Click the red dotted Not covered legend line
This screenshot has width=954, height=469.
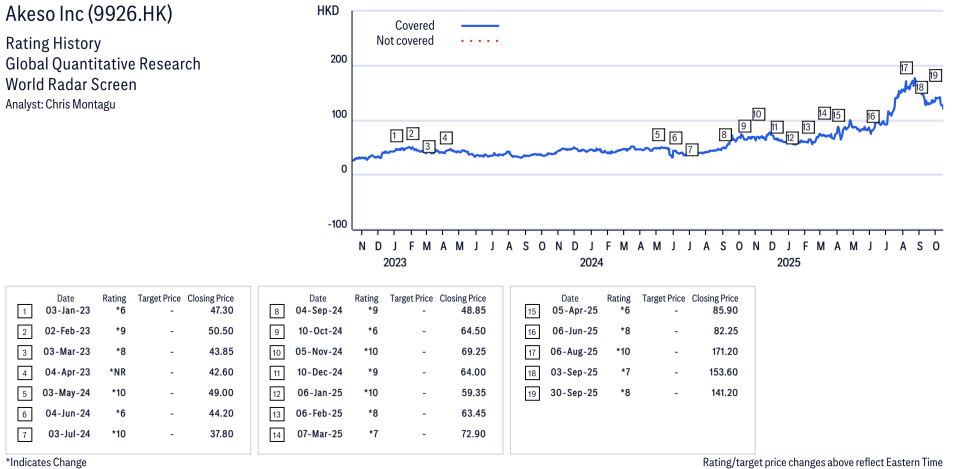click(480, 41)
